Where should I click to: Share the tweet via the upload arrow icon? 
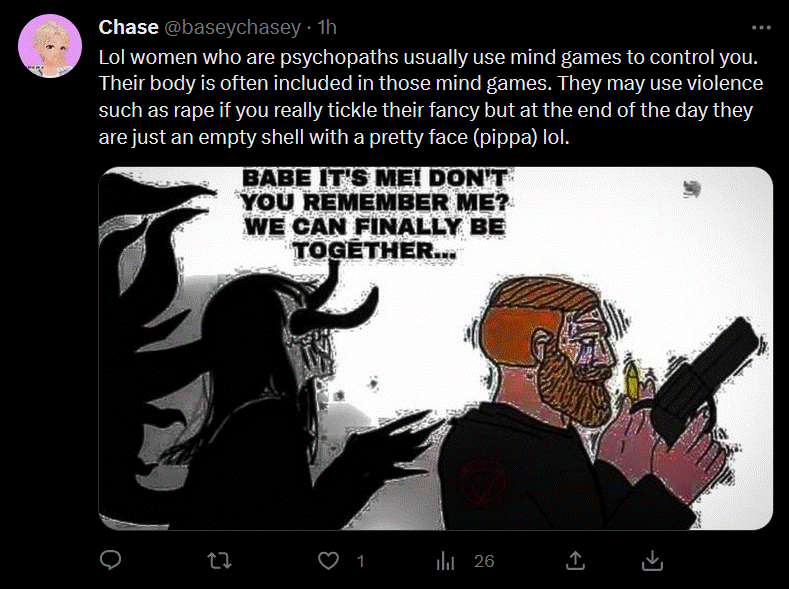575,560
